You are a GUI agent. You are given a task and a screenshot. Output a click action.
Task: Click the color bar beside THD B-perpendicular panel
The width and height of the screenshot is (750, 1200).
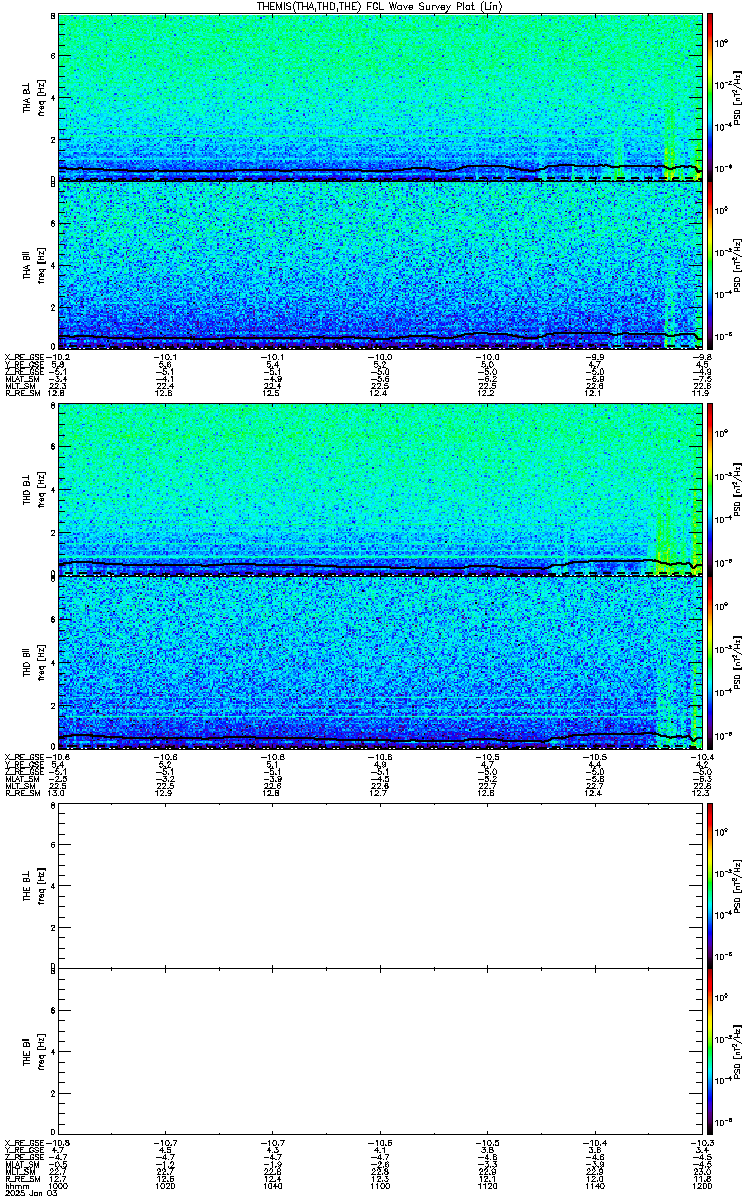pyautogui.click(x=710, y=491)
